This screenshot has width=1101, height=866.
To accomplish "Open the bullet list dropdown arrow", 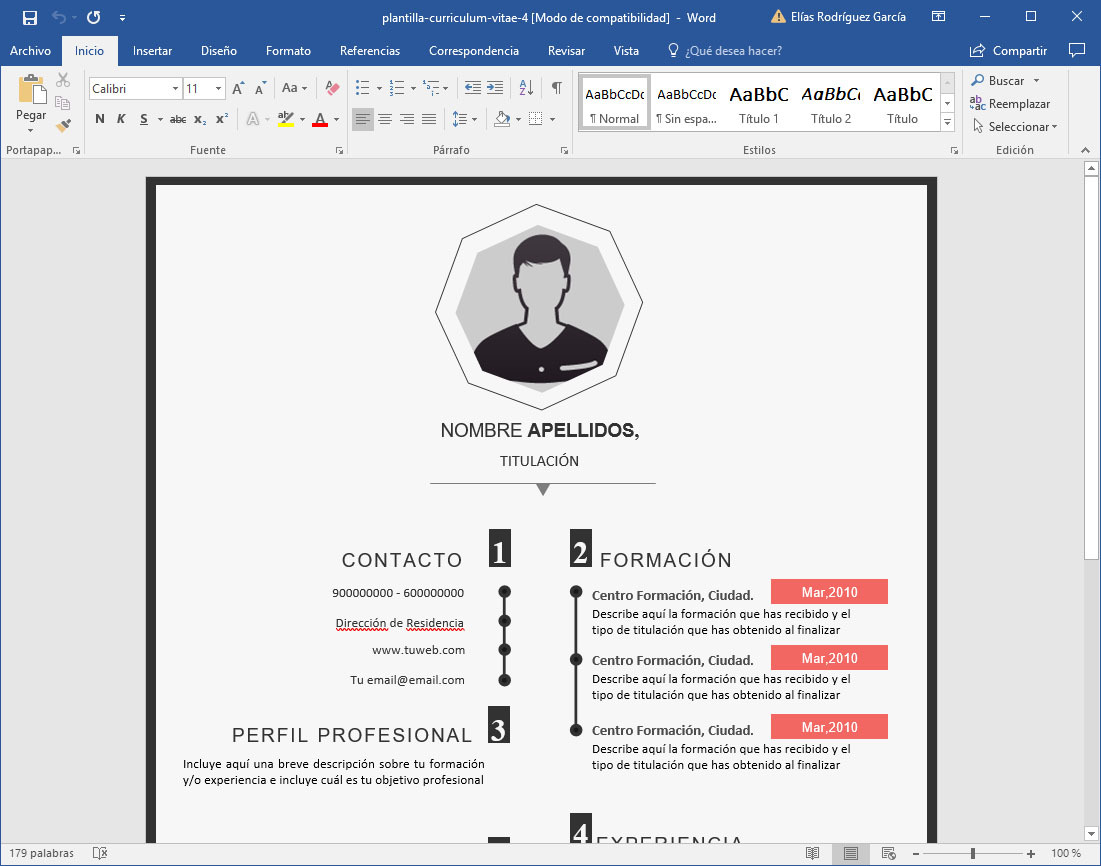I will click(x=378, y=88).
